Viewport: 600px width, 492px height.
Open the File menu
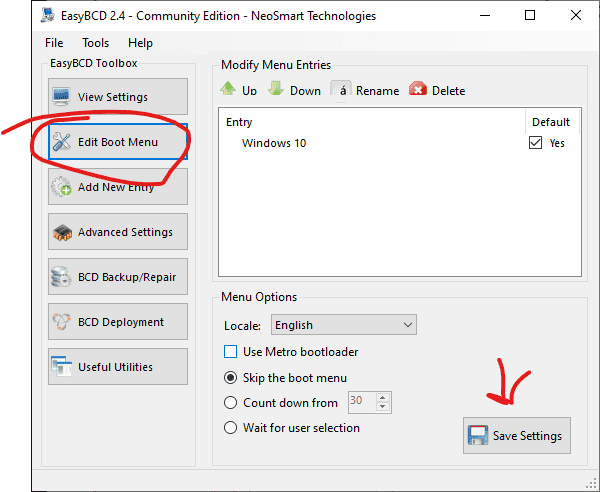(54, 43)
